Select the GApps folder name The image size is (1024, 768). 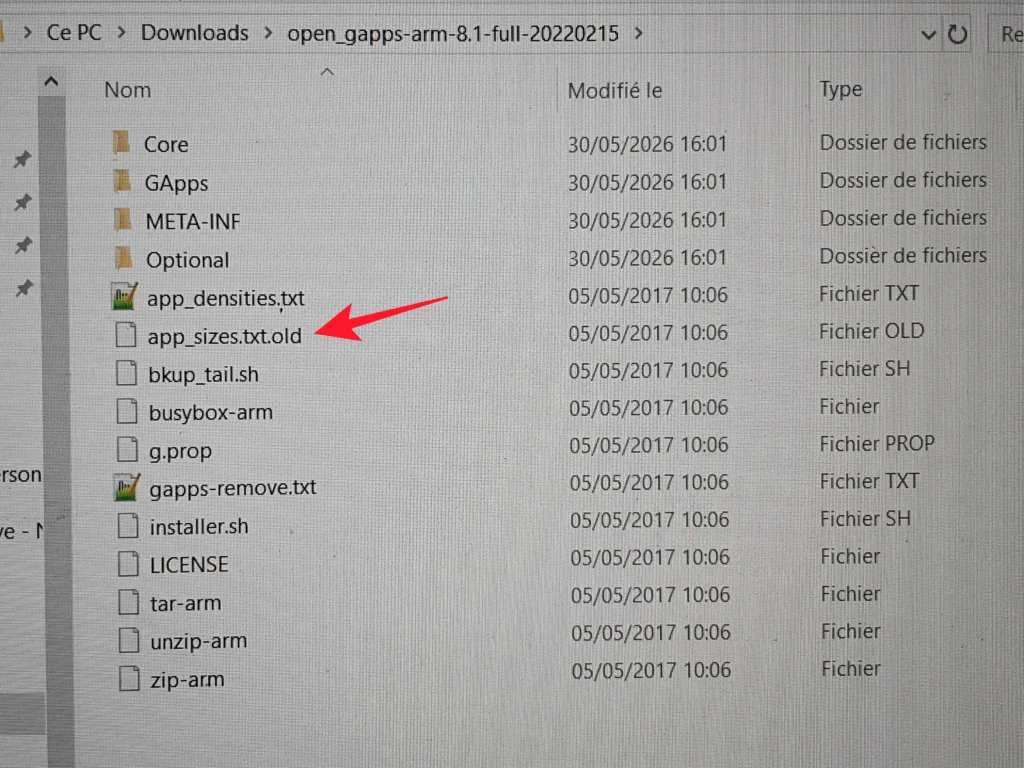click(176, 184)
